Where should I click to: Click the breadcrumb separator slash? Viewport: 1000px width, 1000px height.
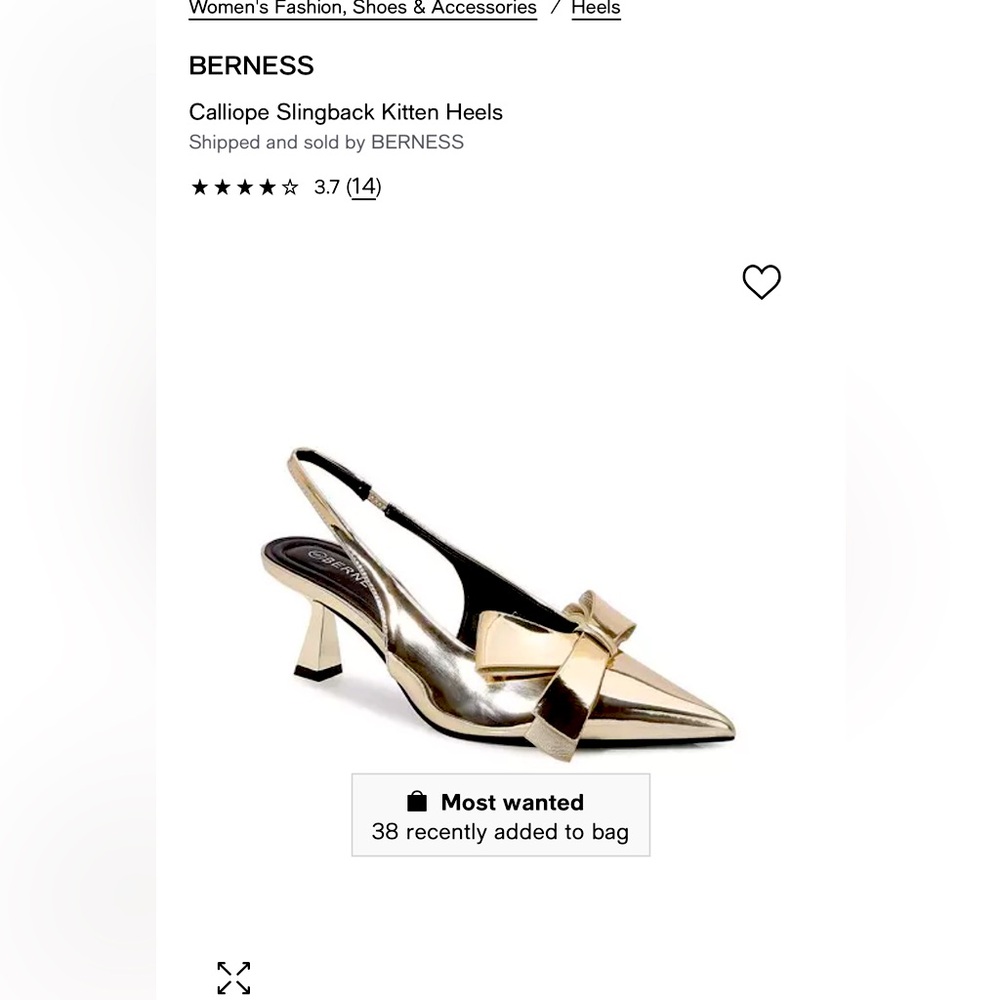(556, 8)
